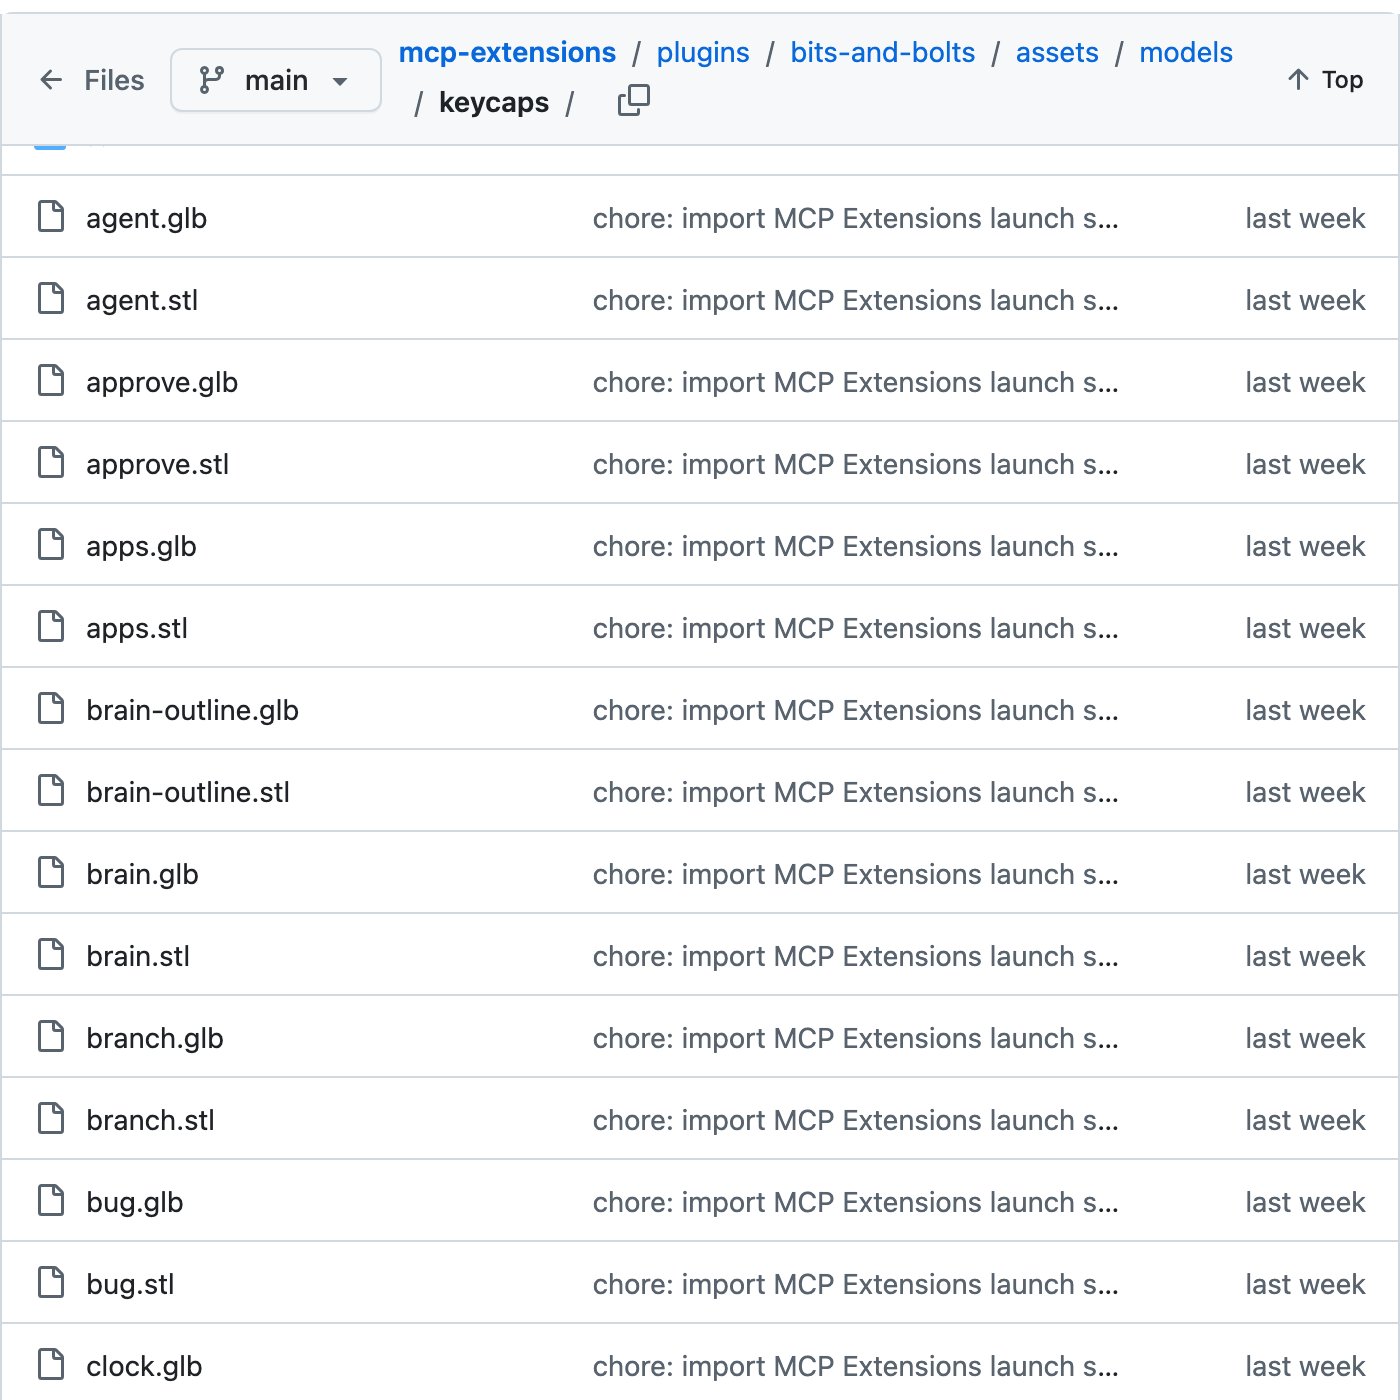
Task: Click the file icon for approve.stl
Action: [51, 463]
